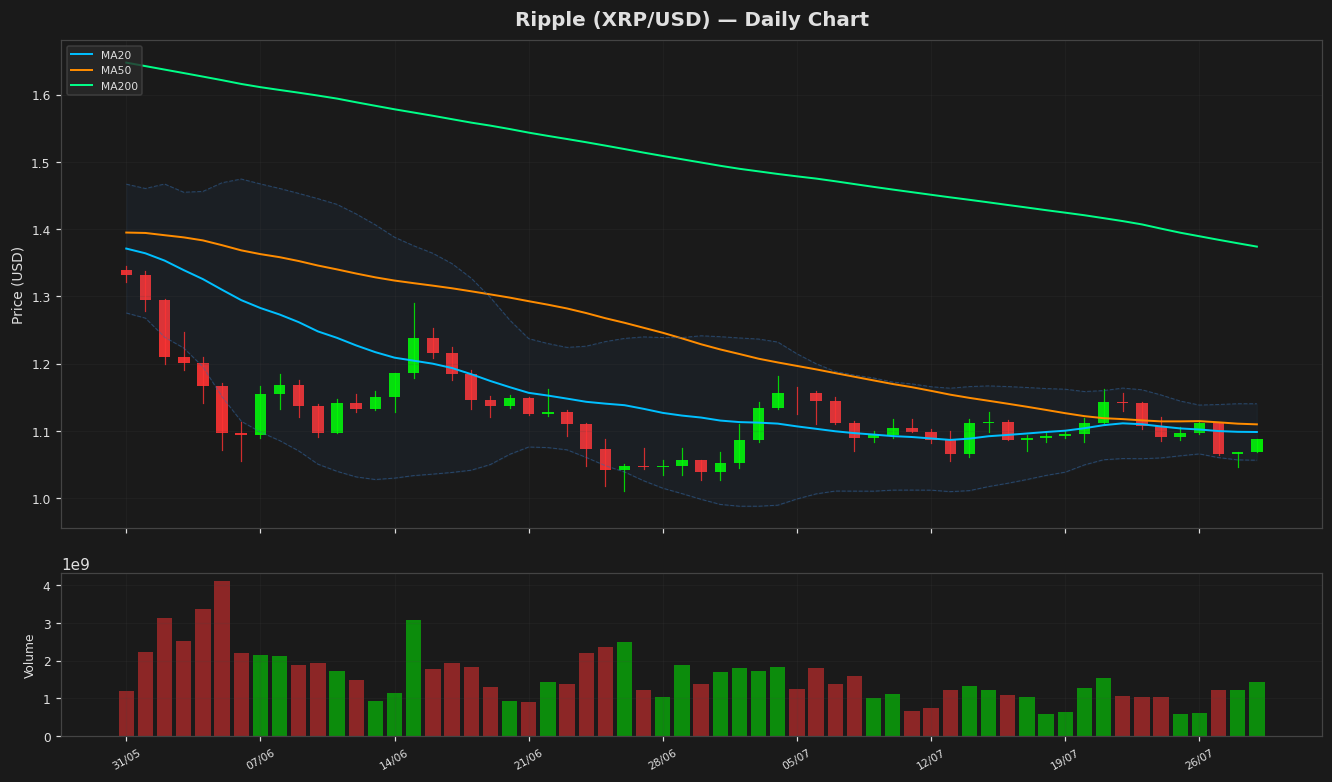Viewport: 1332px width, 782px height.
Task: Select the MA200 legend entry
Action: pos(105,86)
